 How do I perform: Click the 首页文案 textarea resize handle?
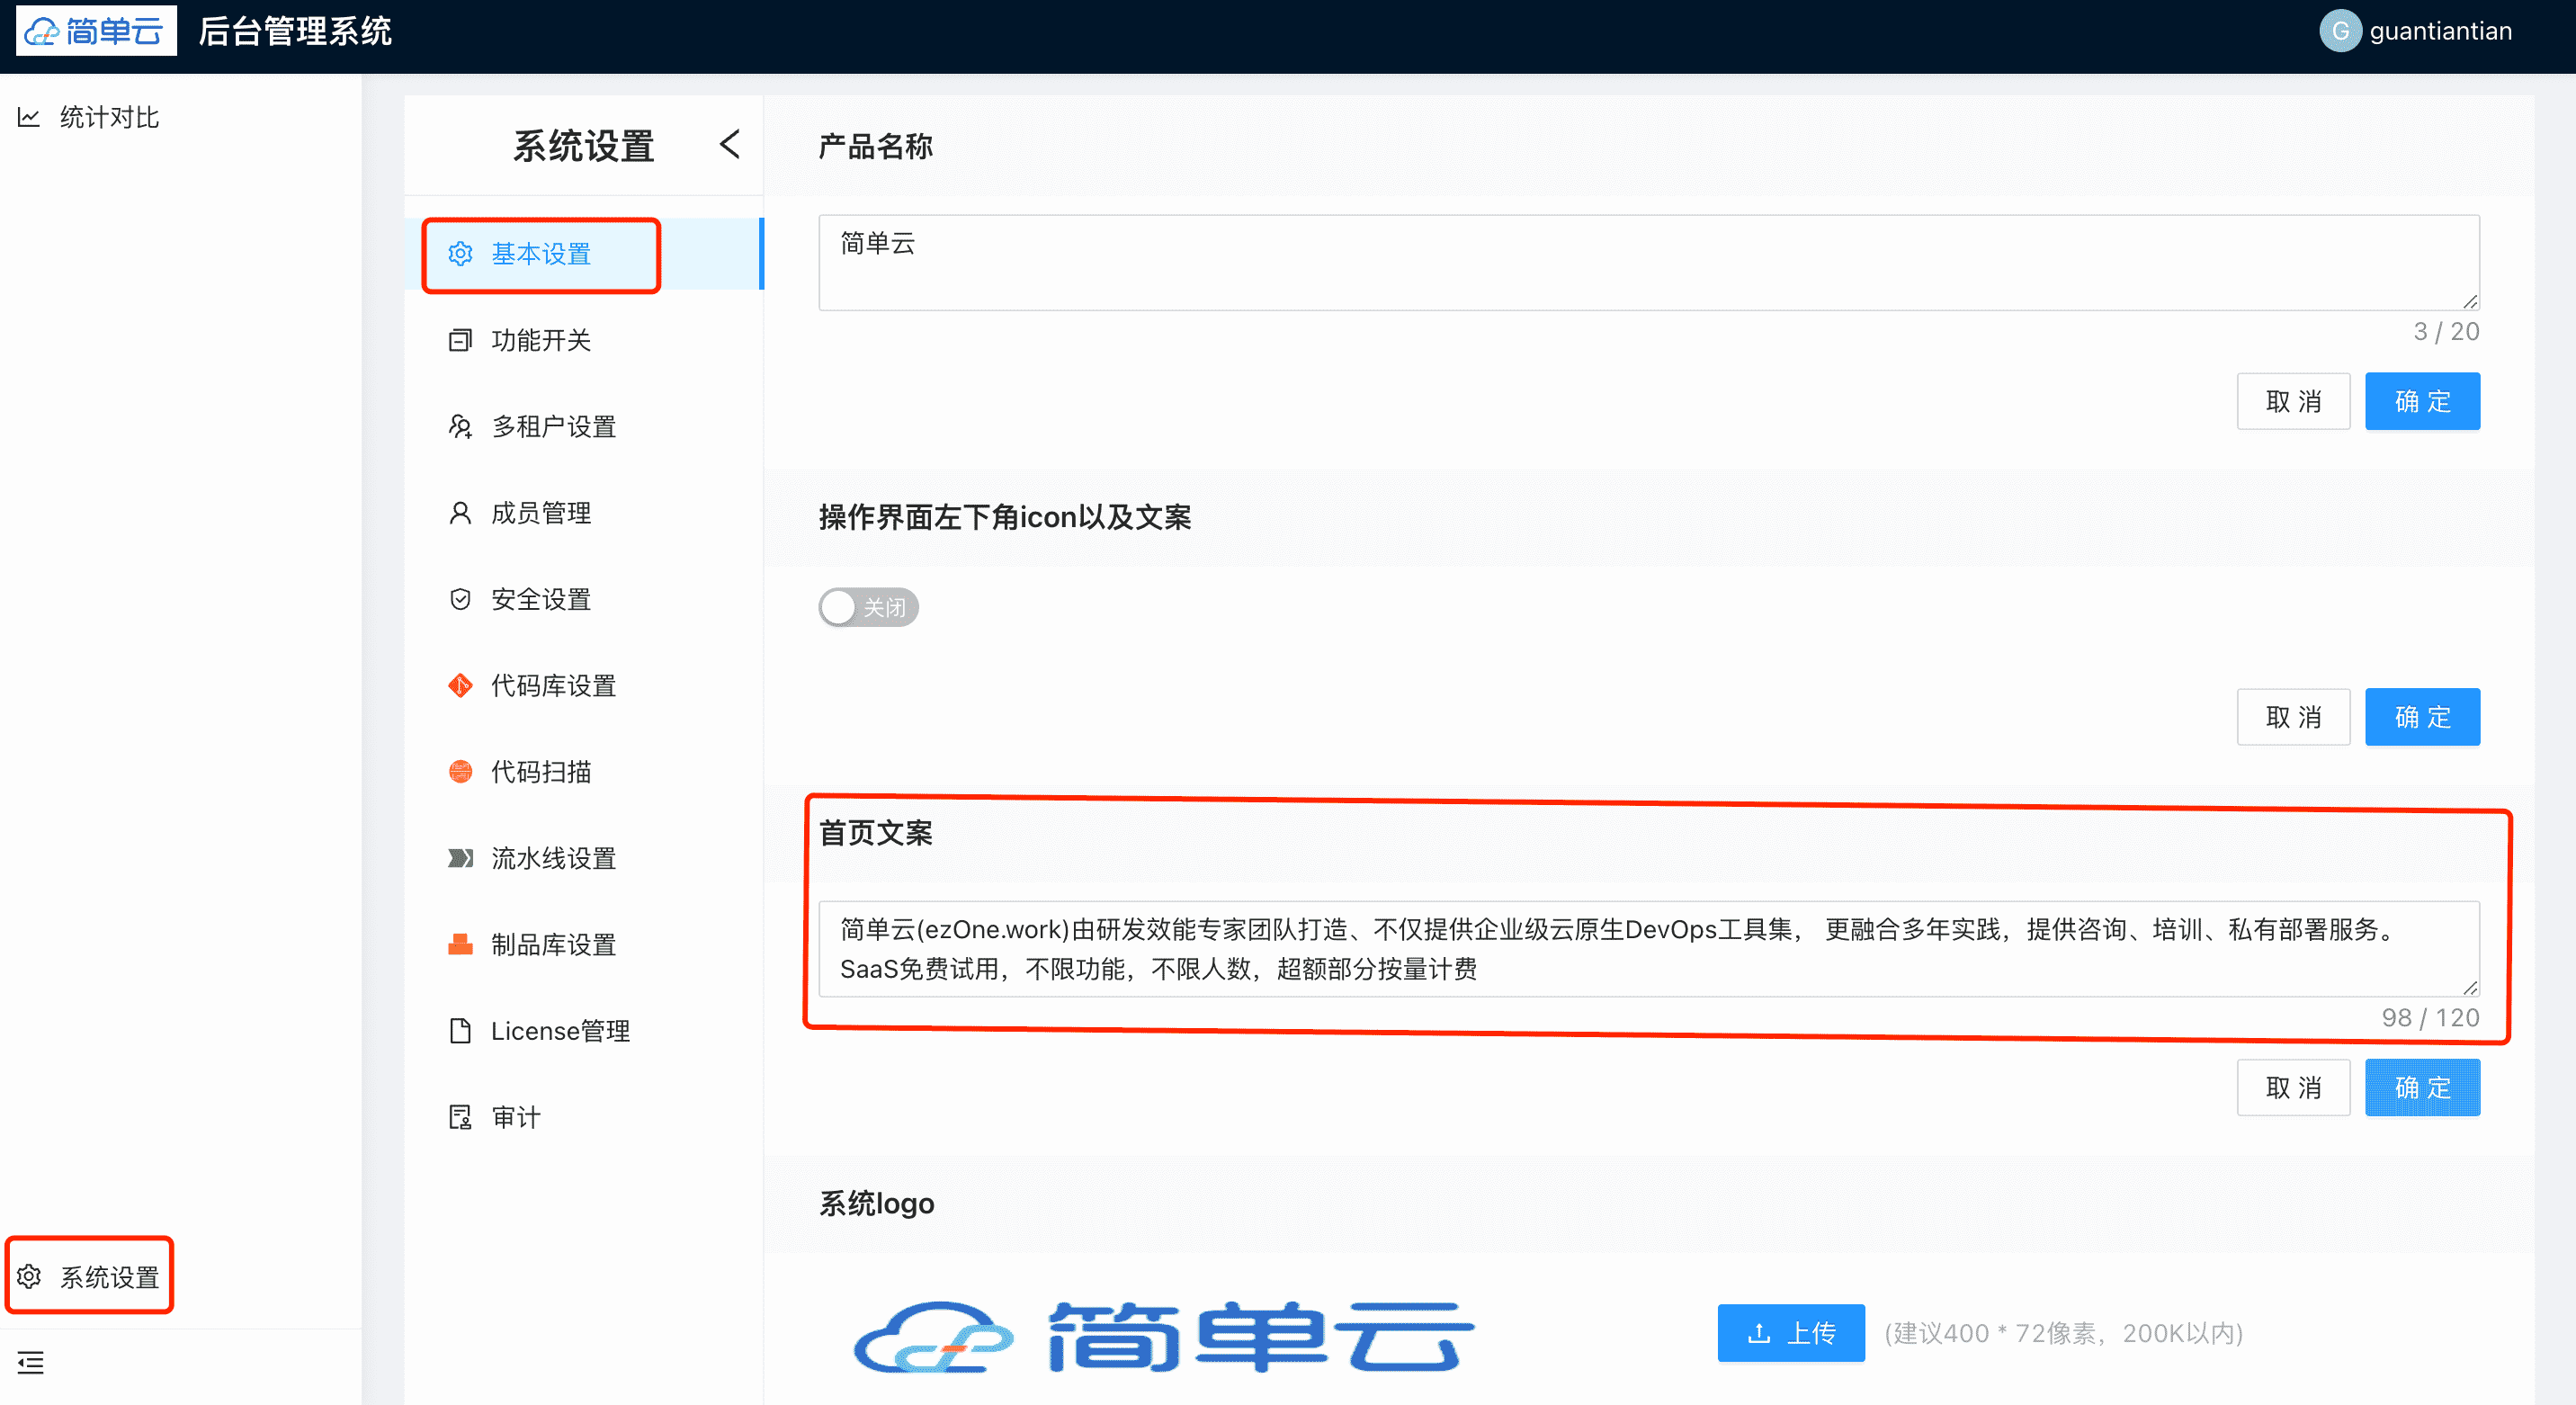(2470, 987)
